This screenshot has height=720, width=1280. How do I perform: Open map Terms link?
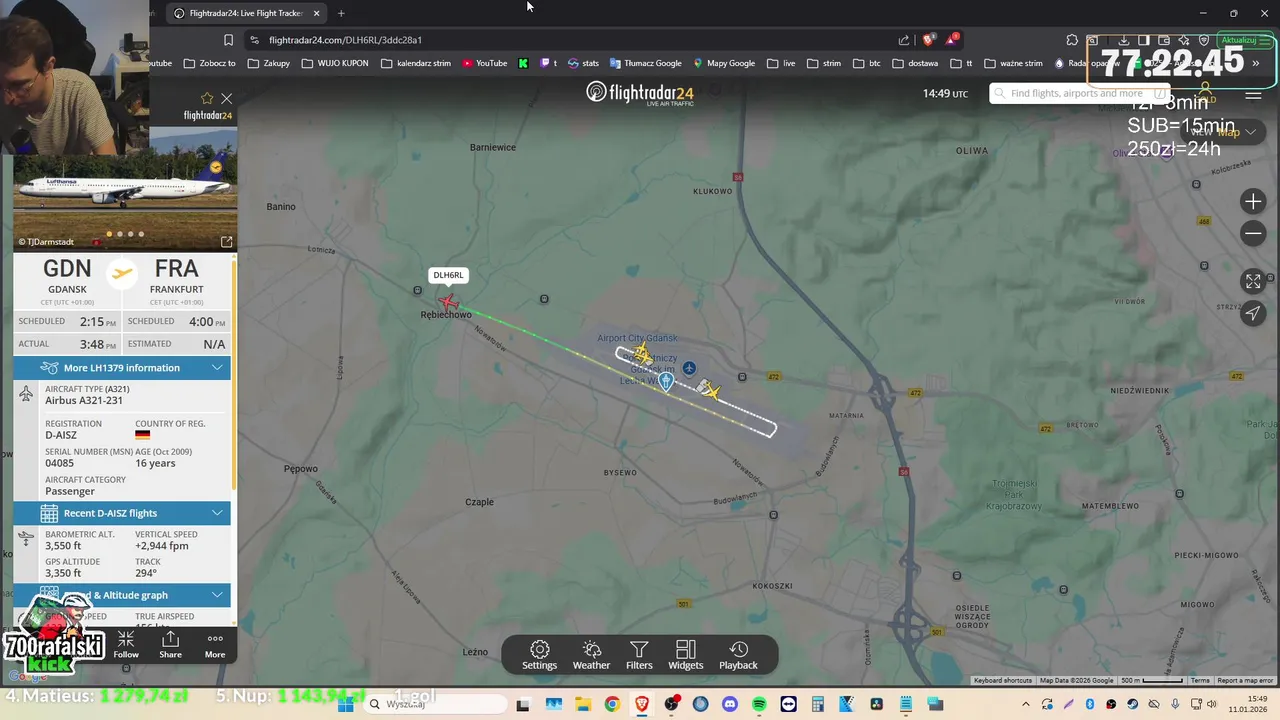coord(1200,680)
